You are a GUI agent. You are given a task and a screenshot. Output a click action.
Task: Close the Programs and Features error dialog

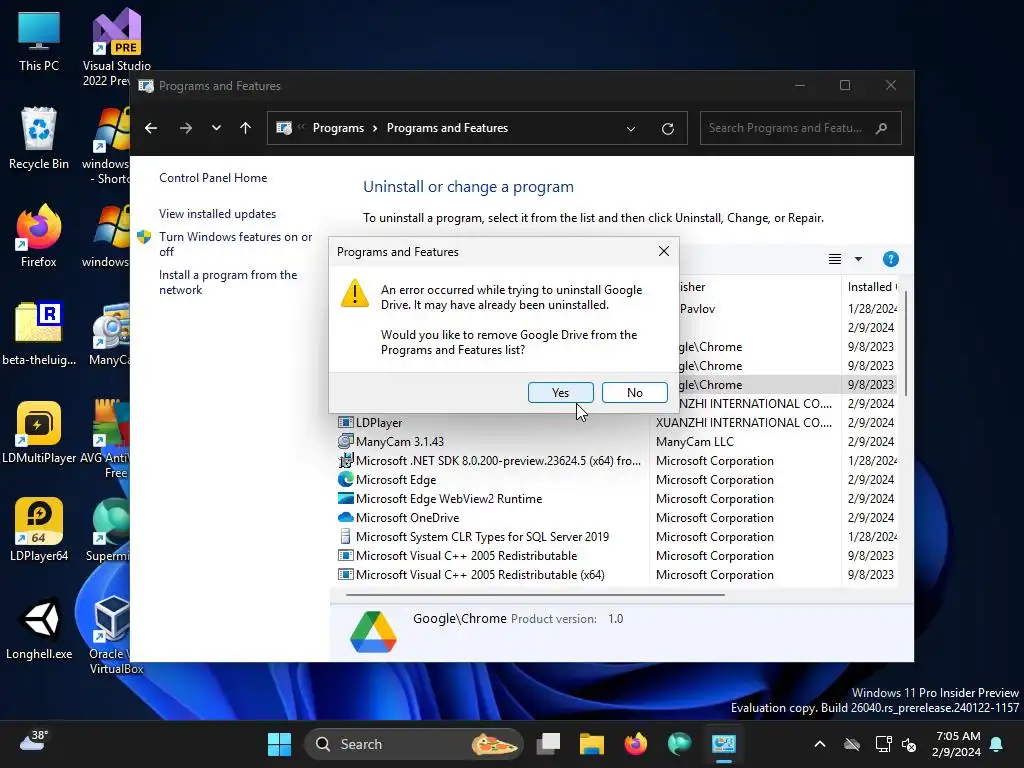[x=664, y=251]
